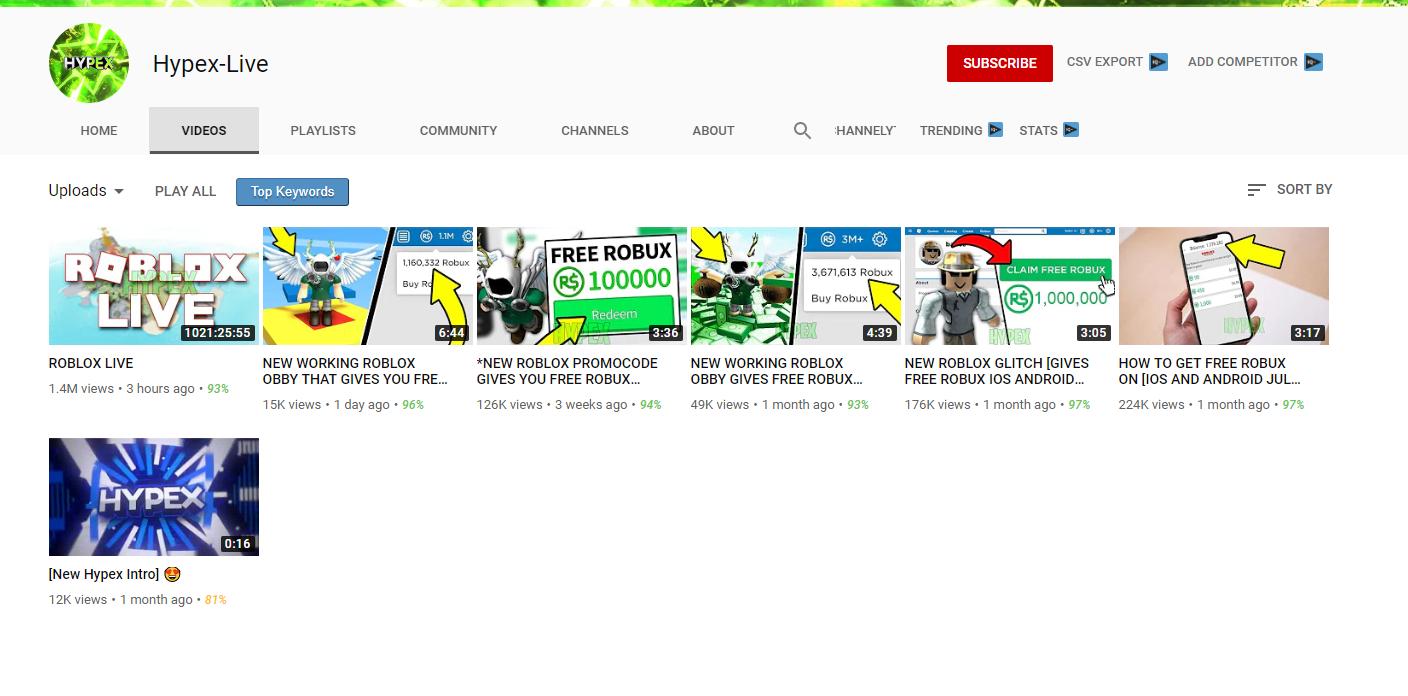Screen dimensions: 1408x696
Task: Click the icon beside ADD COMPETITOR
Action: click(x=1313, y=62)
